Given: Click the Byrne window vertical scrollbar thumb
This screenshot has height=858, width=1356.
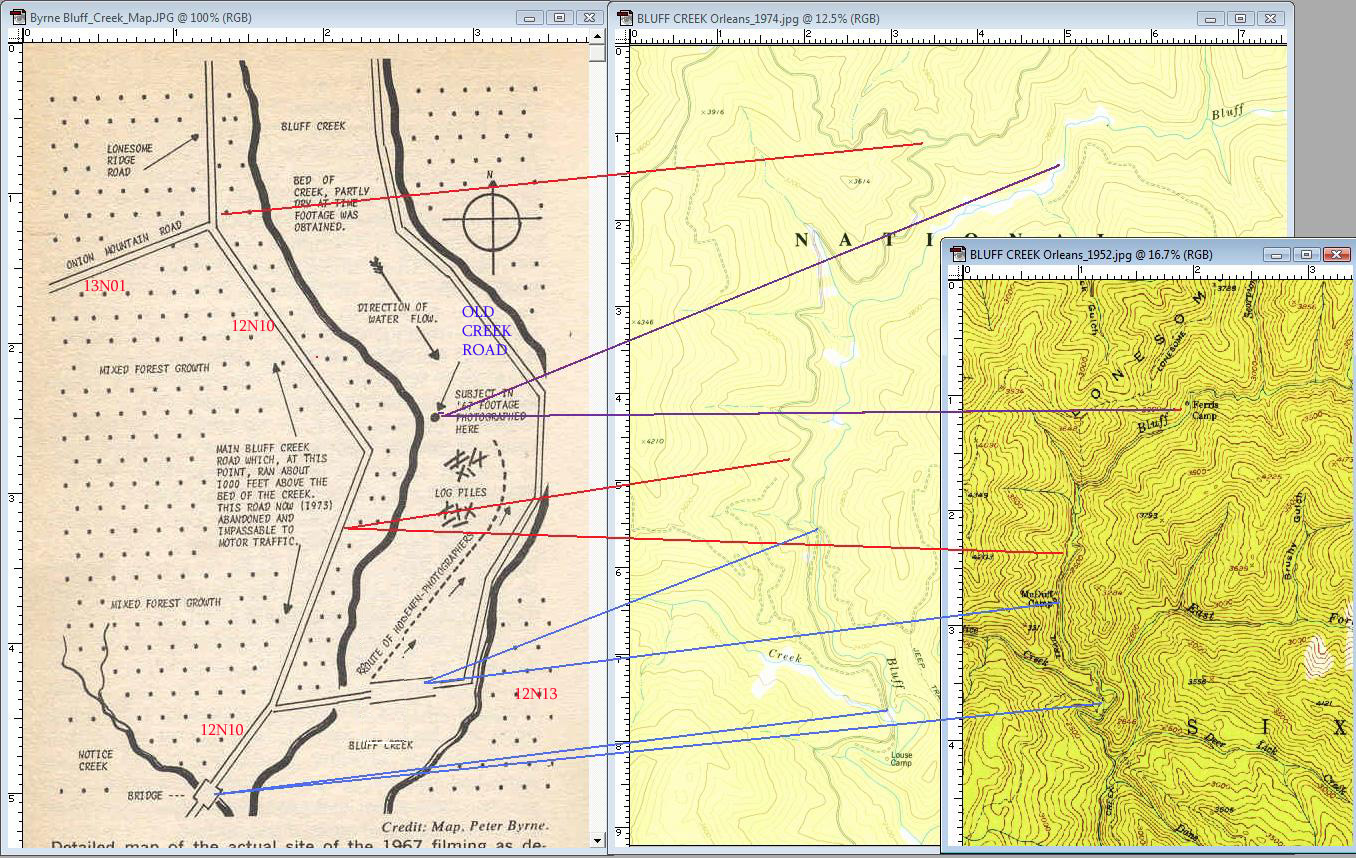Looking at the screenshot, I should [597, 54].
